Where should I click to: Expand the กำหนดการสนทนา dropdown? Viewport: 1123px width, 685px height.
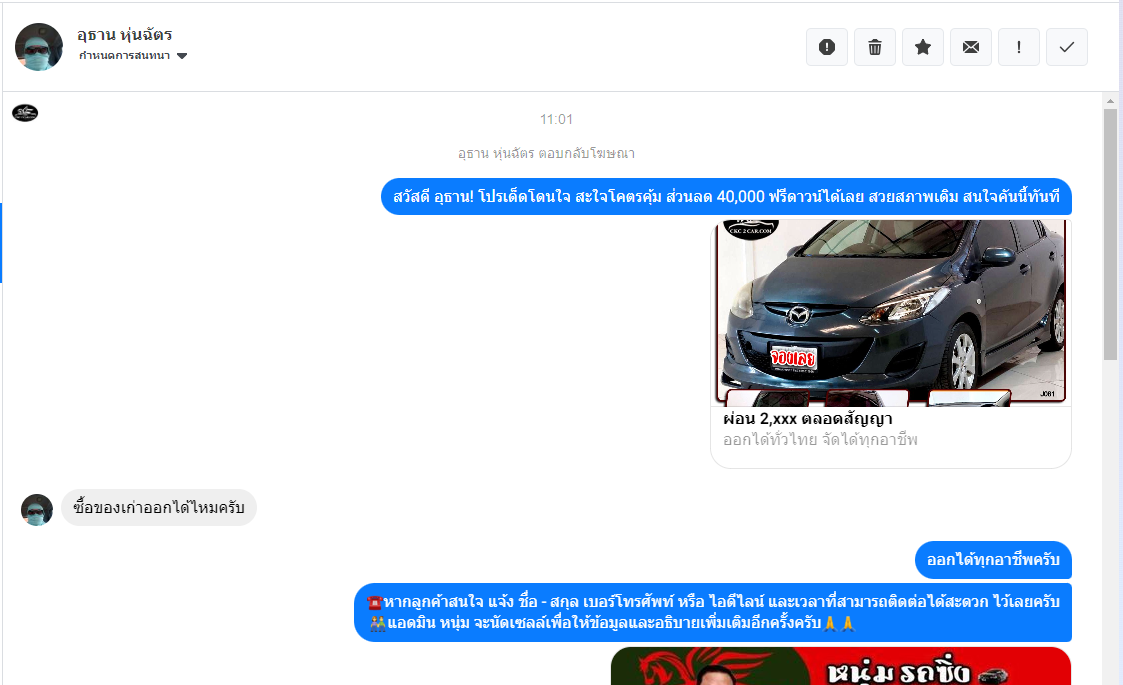(134, 56)
